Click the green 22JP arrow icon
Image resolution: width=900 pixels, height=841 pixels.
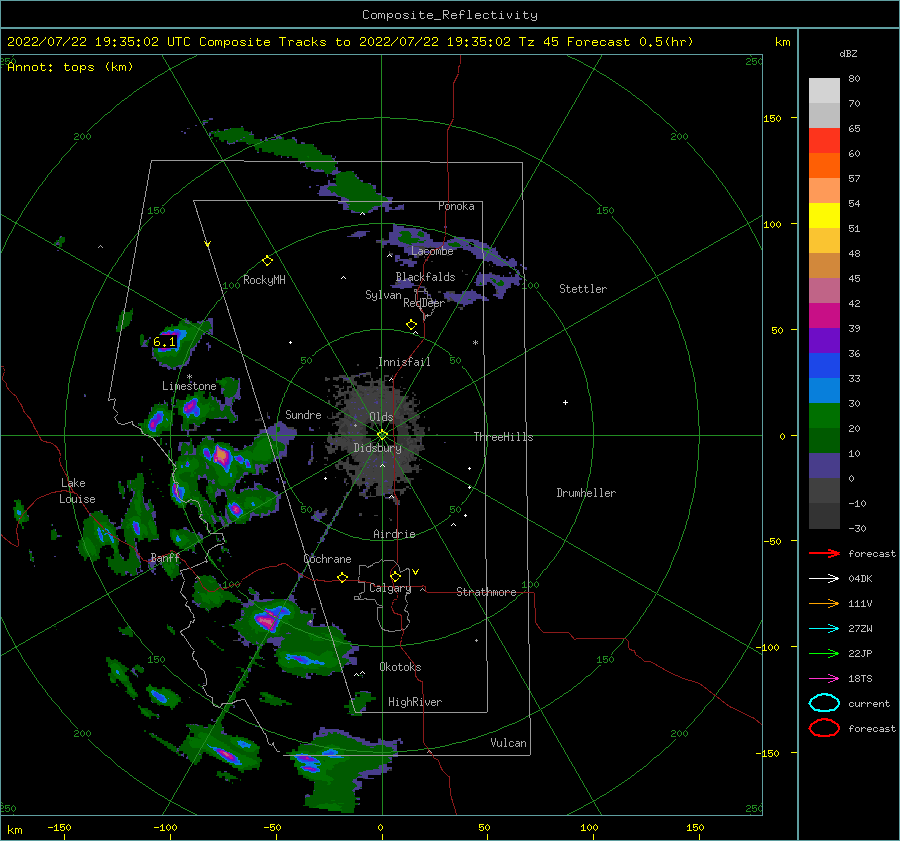coord(824,653)
